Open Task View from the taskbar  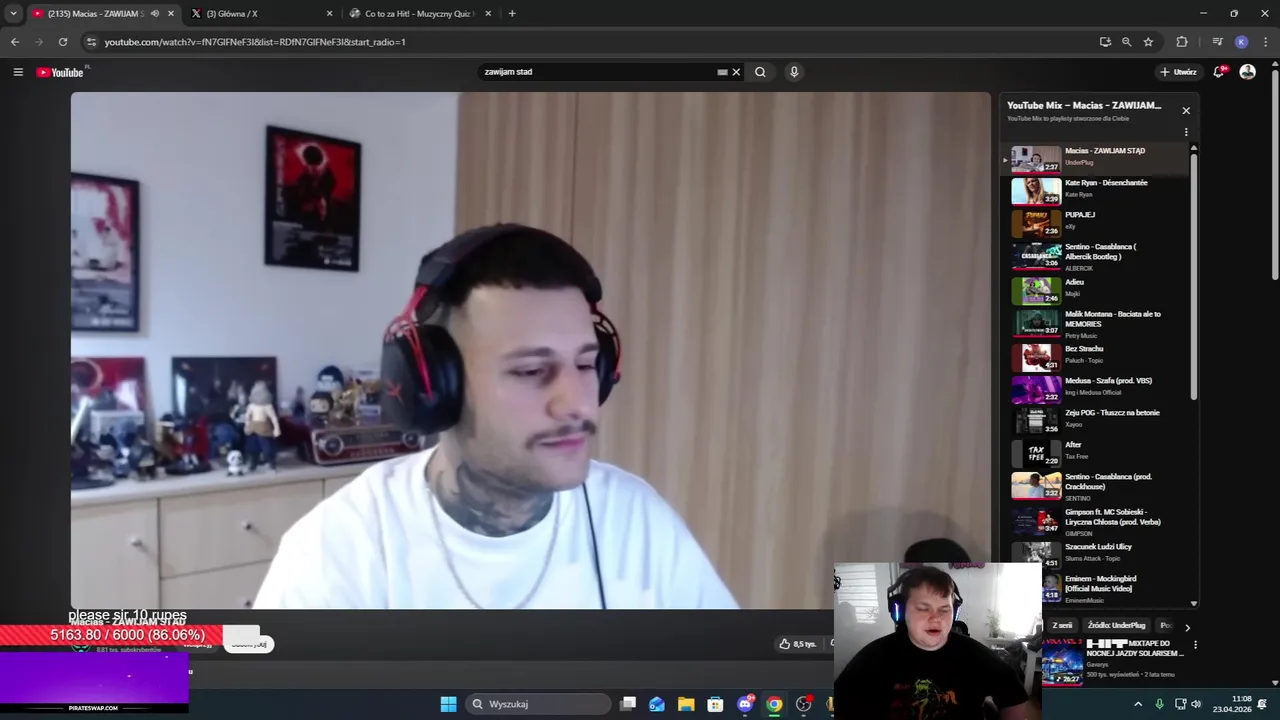[628, 704]
